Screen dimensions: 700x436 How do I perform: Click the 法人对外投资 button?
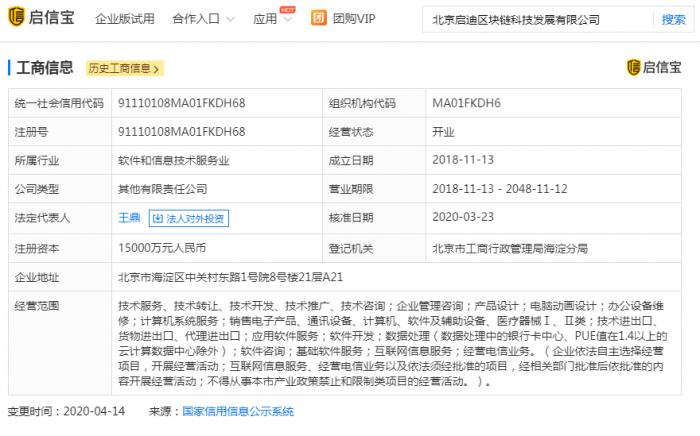(x=188, y=217)
